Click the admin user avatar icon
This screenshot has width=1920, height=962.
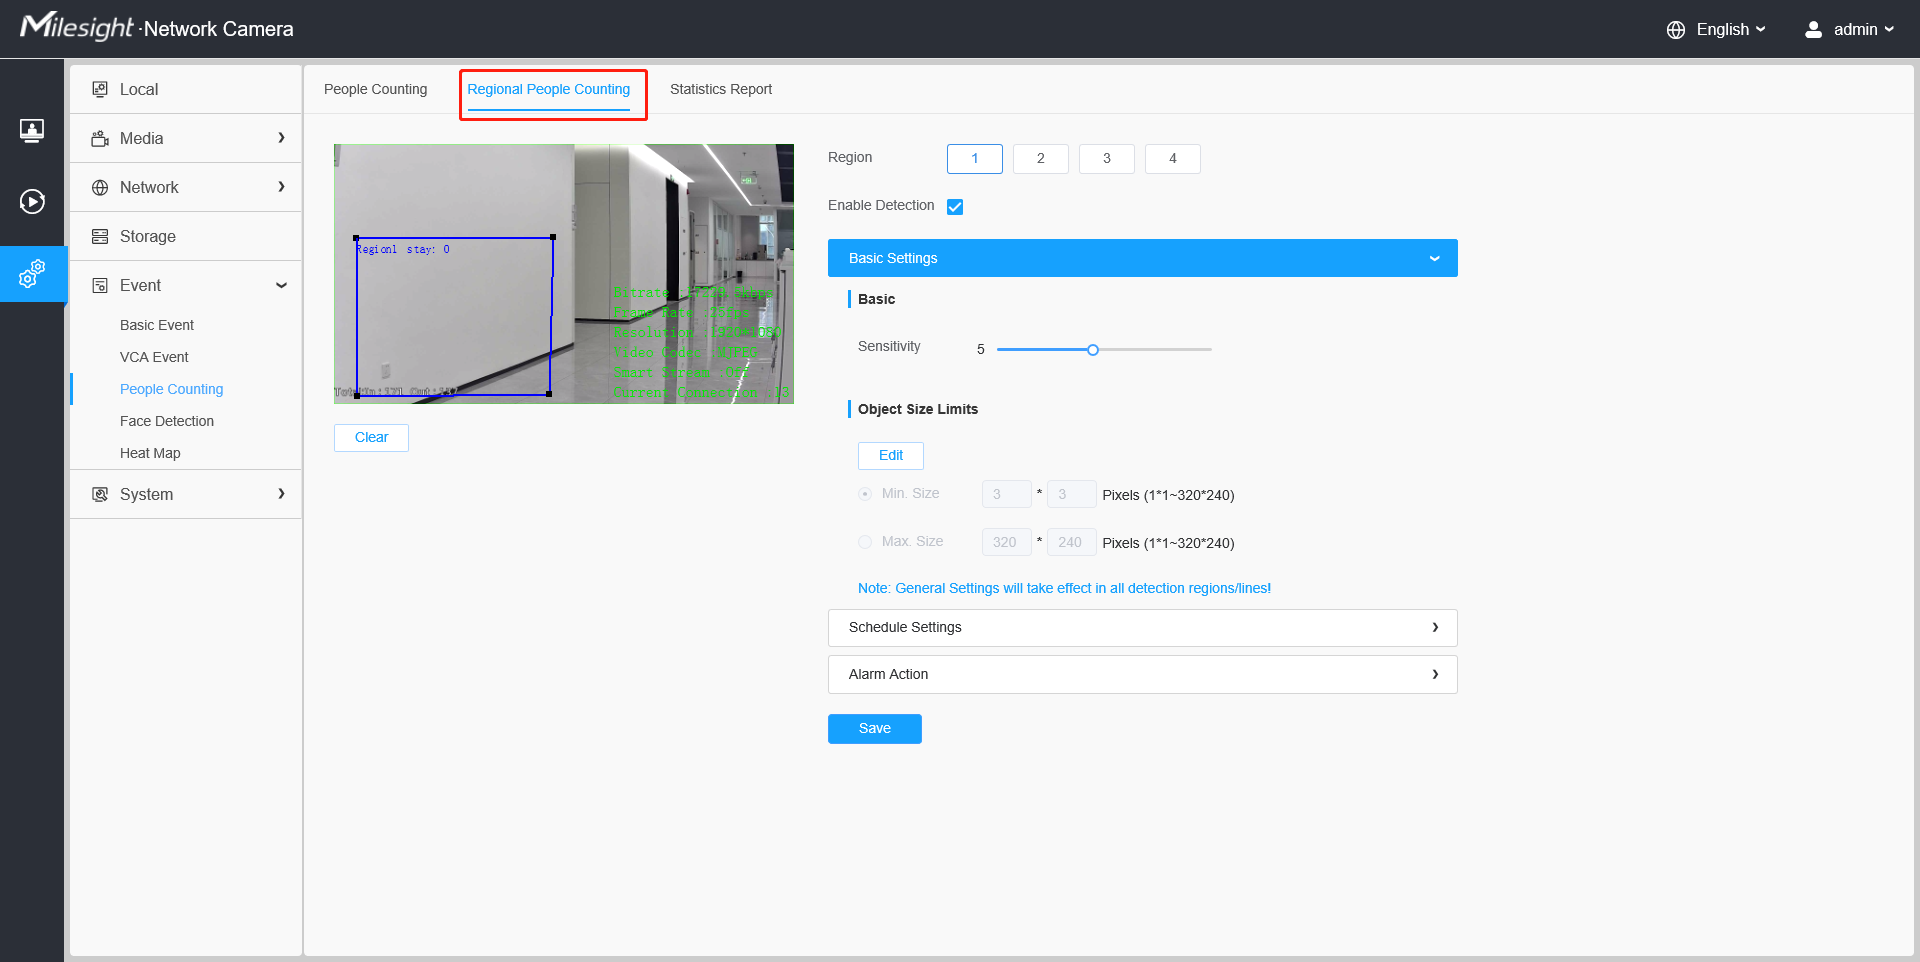pyautogui.click(x=1813, y=30)
